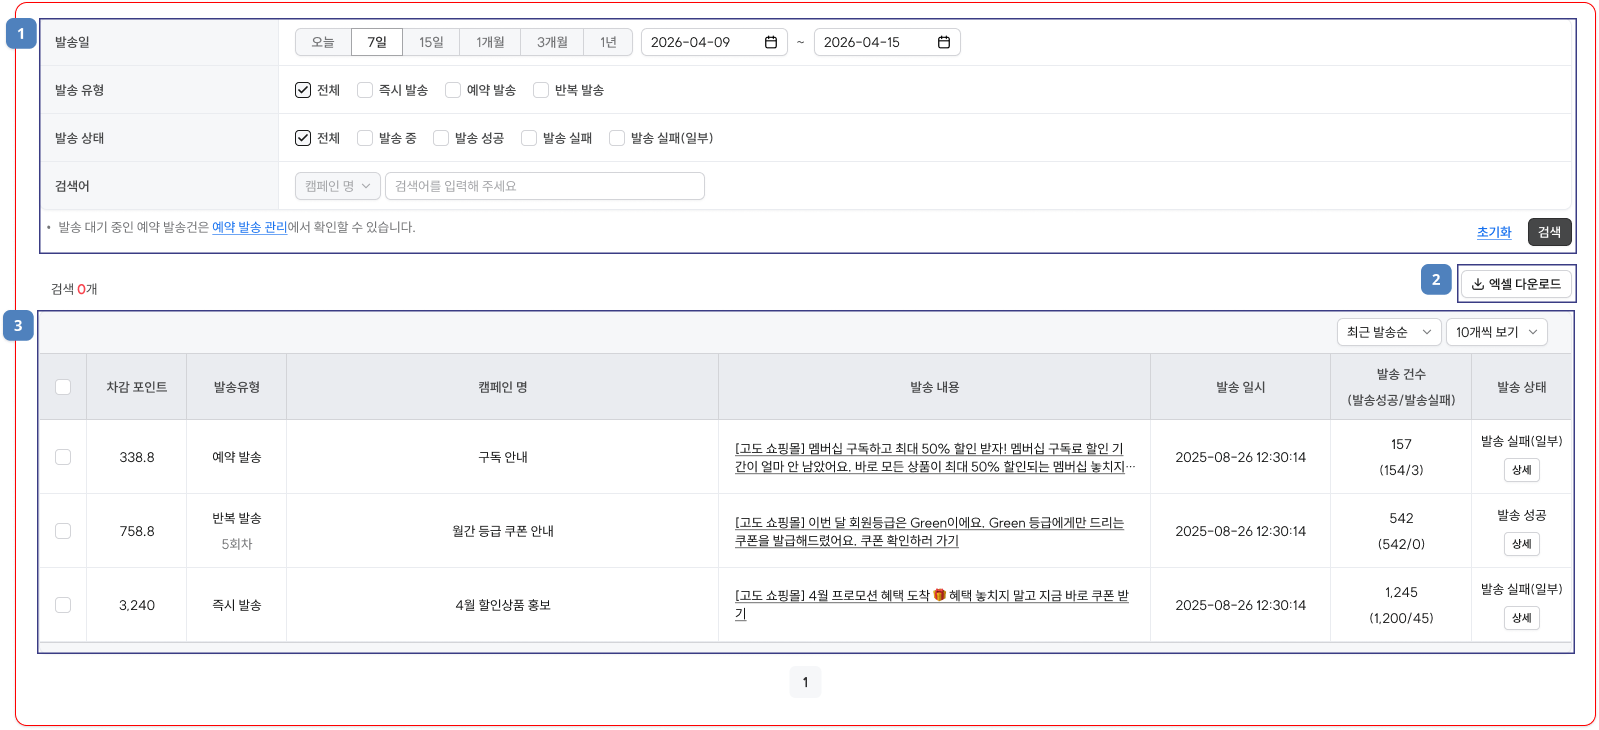Expand the 캠페인 명 search type dropdown
This screenshot has width=1599, height=730.
(x=338, y=186)
